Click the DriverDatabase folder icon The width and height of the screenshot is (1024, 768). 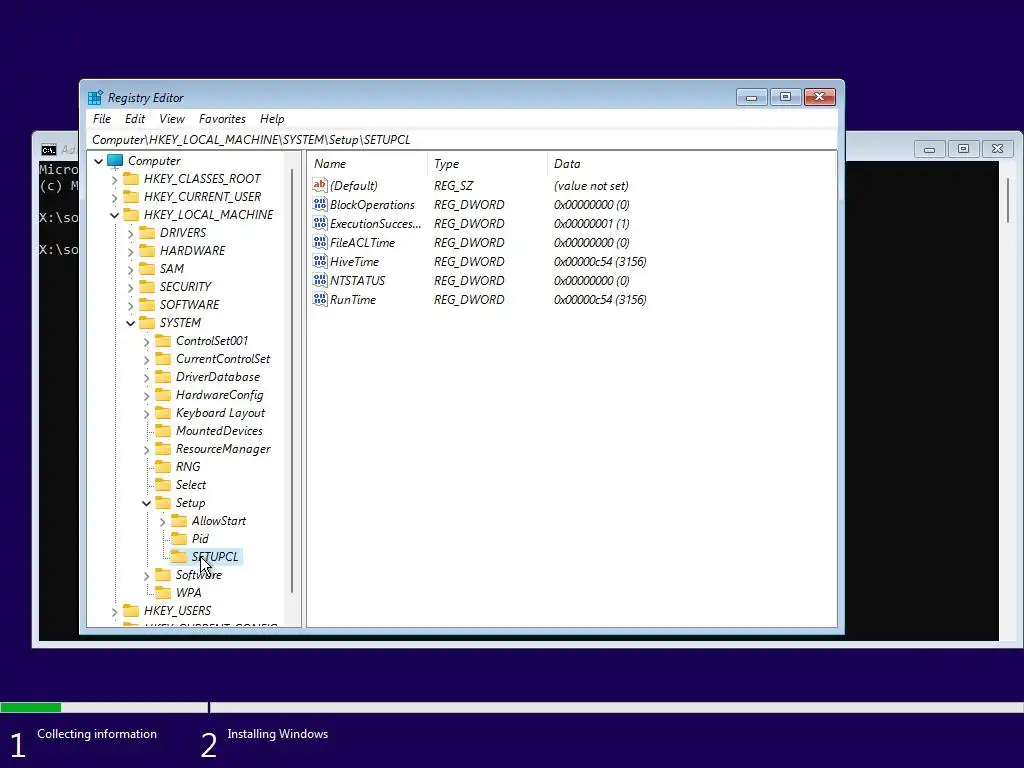pyautogui.click(x=163, y=377)
